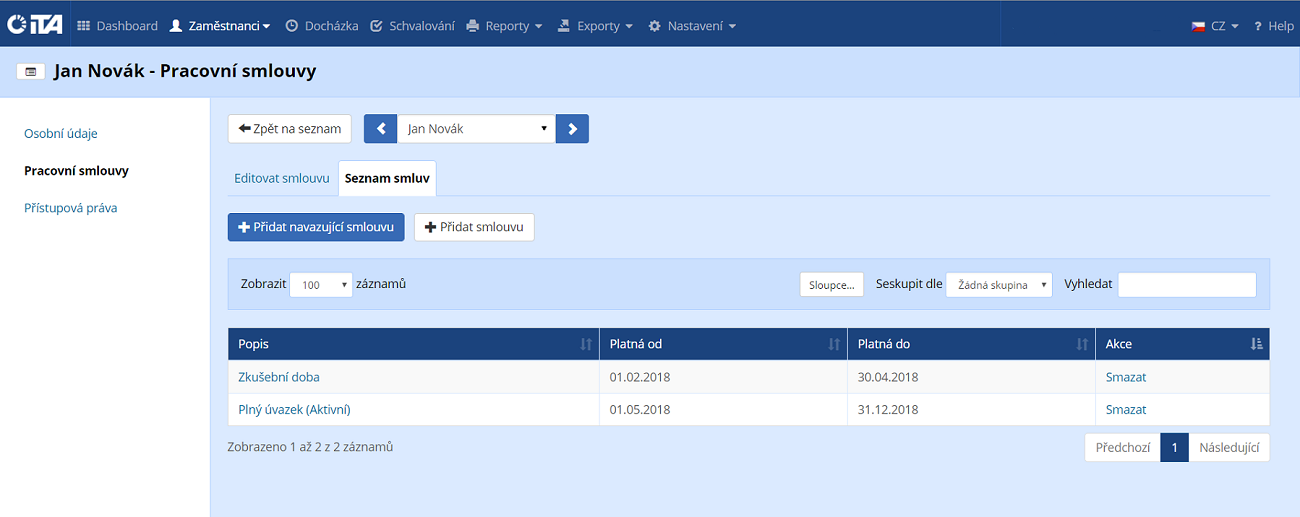Click the ITA logo in header
Screen dimensions: 1300x517
pos(35,25)
